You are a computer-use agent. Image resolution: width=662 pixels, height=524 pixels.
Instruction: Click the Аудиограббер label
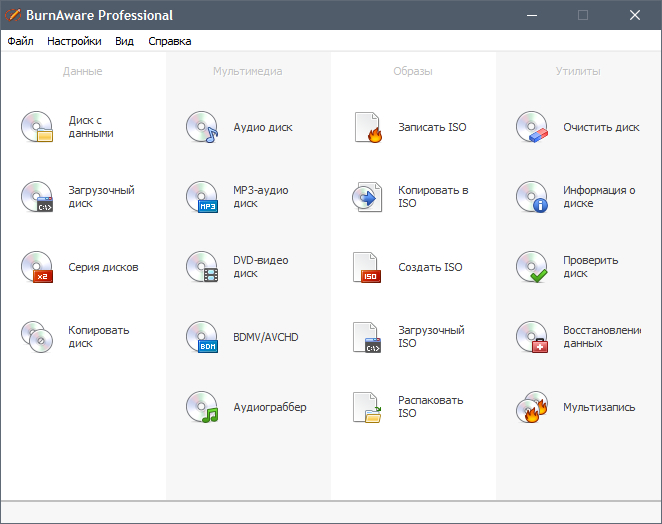pos(270,407)
